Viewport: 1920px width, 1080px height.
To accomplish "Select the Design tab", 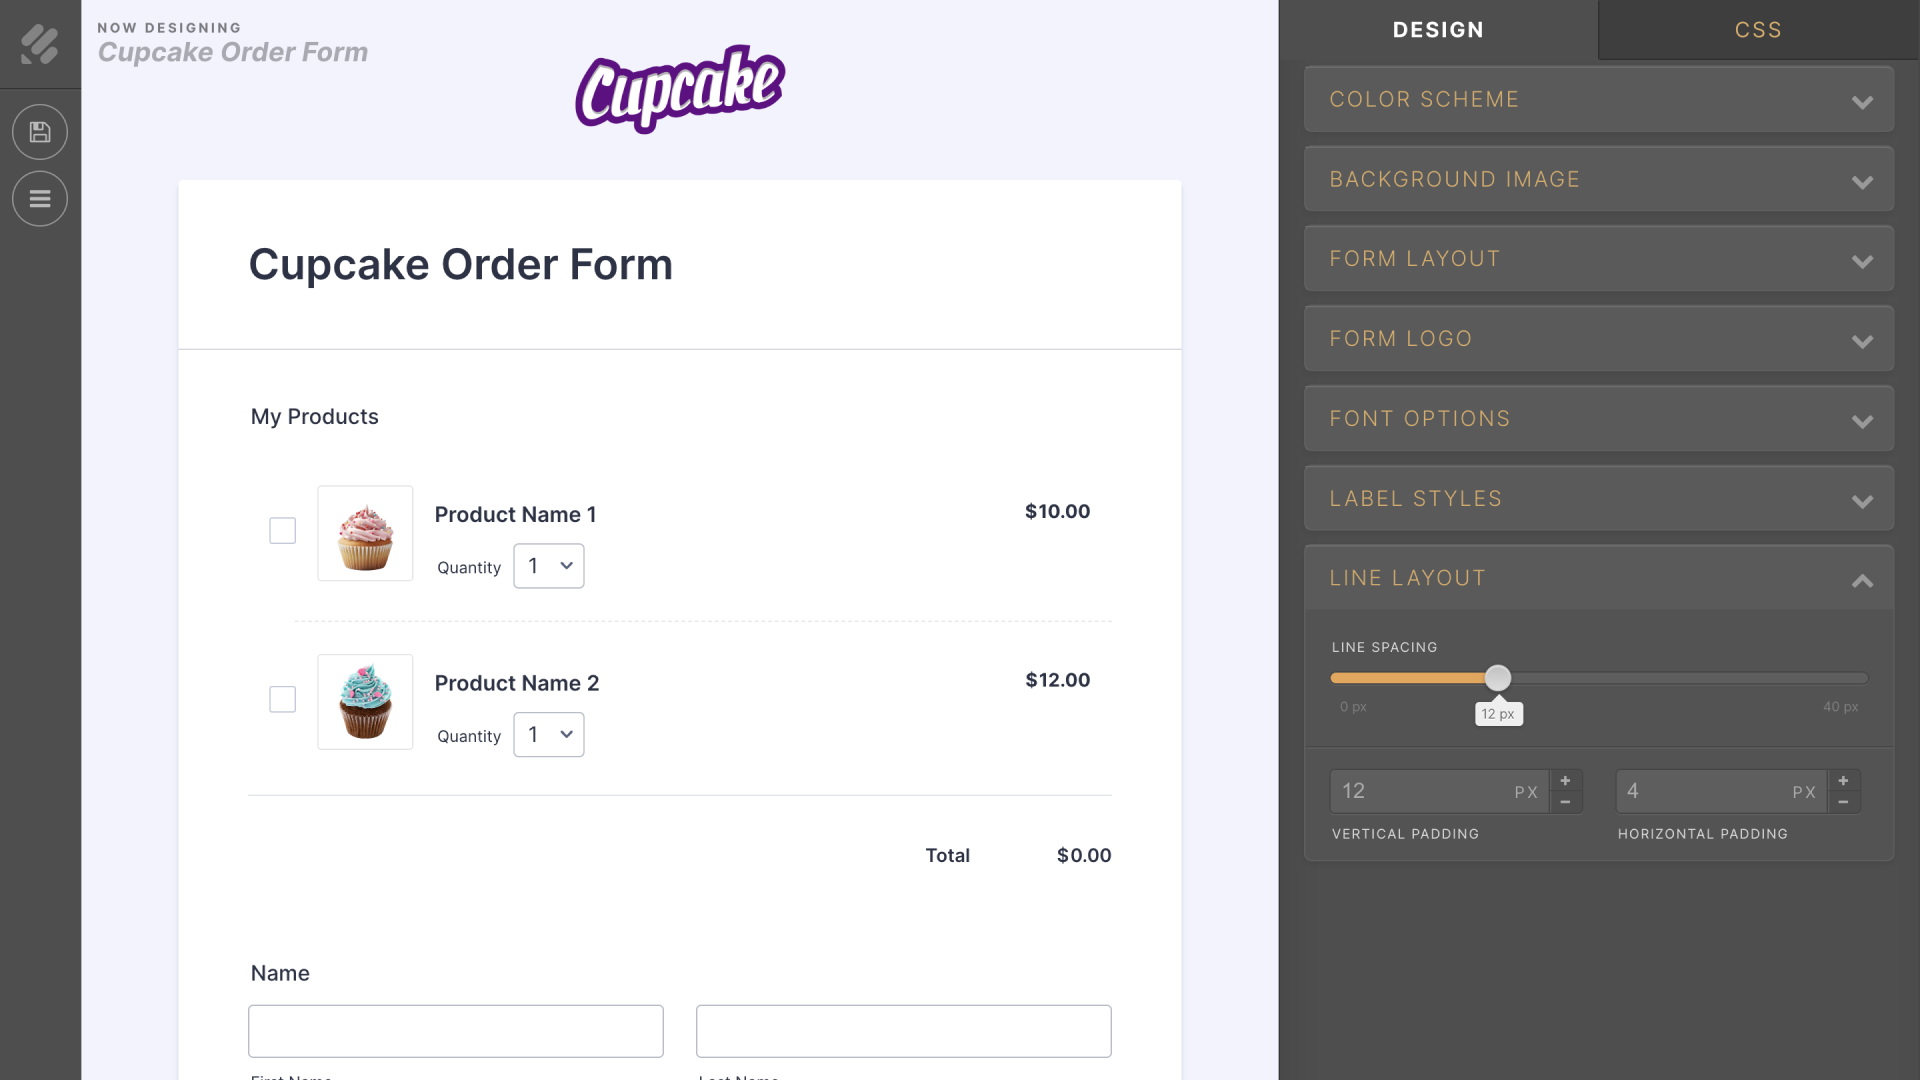I will (x=1438, y=30).
